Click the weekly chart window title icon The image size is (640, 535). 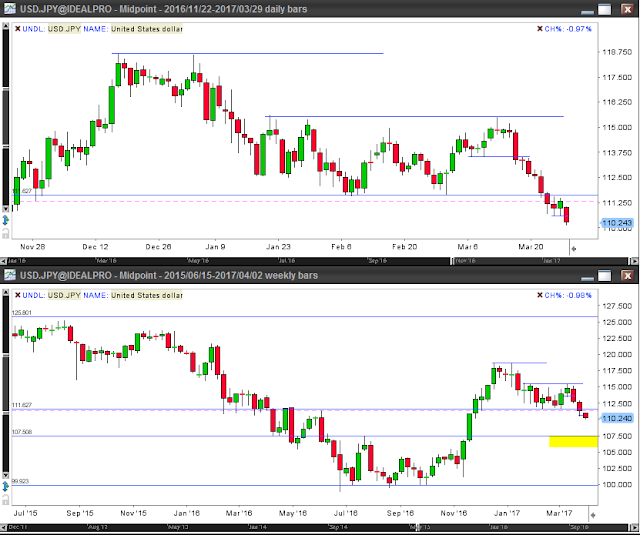point(9,275)
